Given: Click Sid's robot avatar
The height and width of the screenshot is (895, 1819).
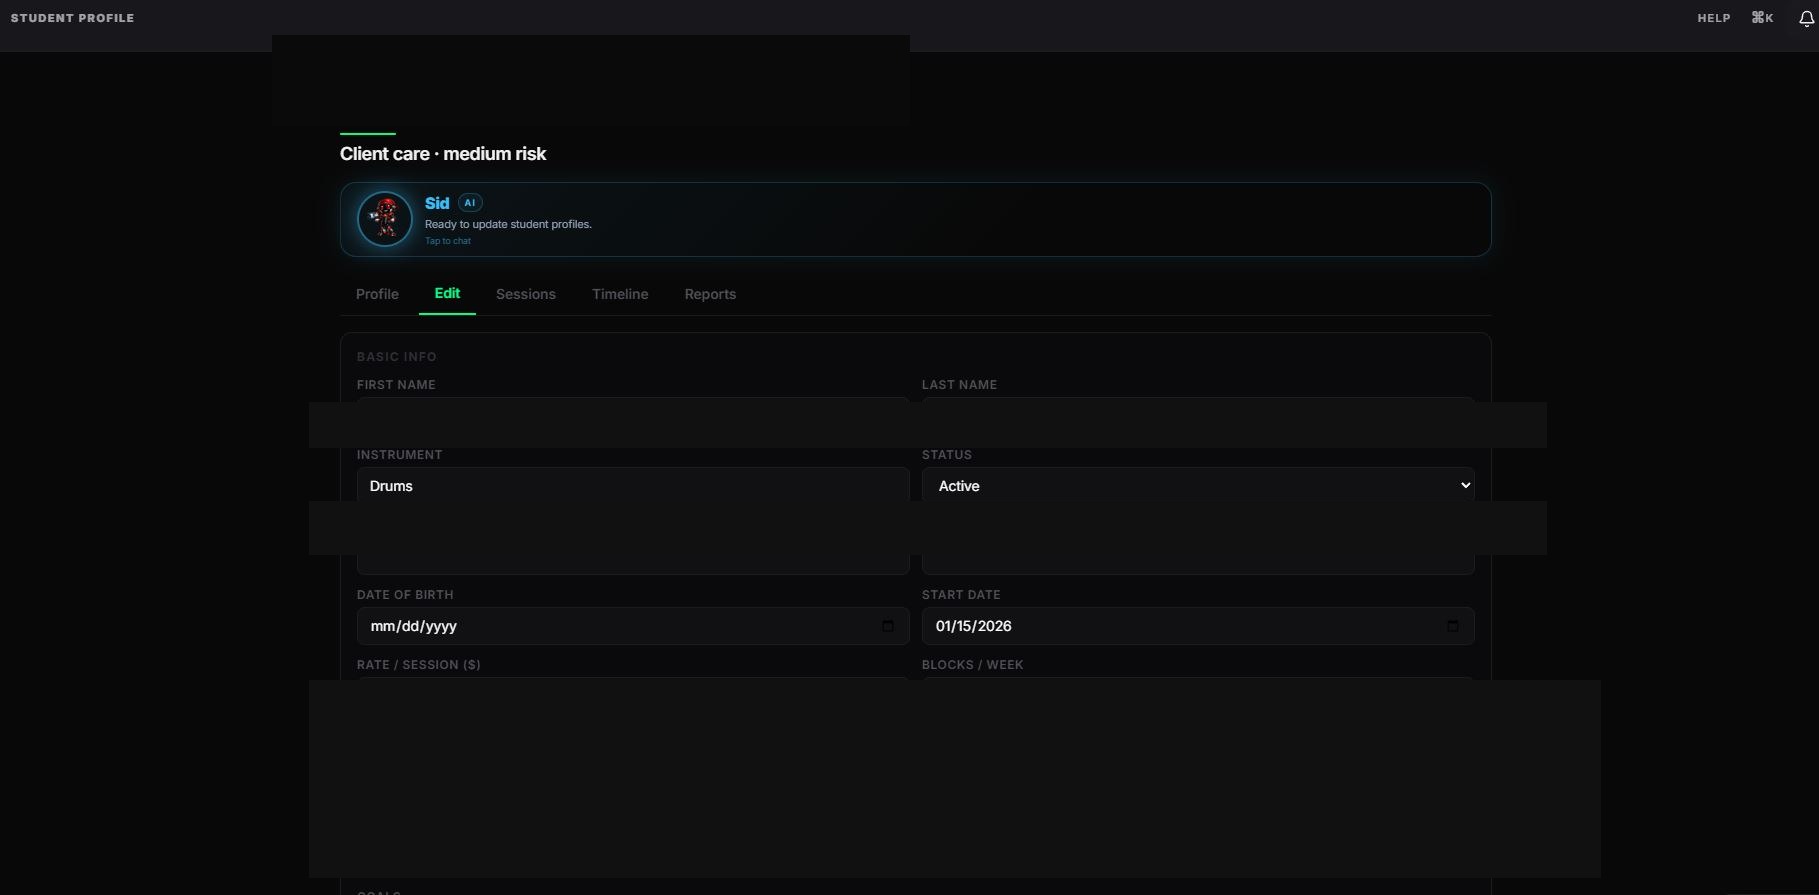Looking at the screenshot, I should (x=385, y=219).
